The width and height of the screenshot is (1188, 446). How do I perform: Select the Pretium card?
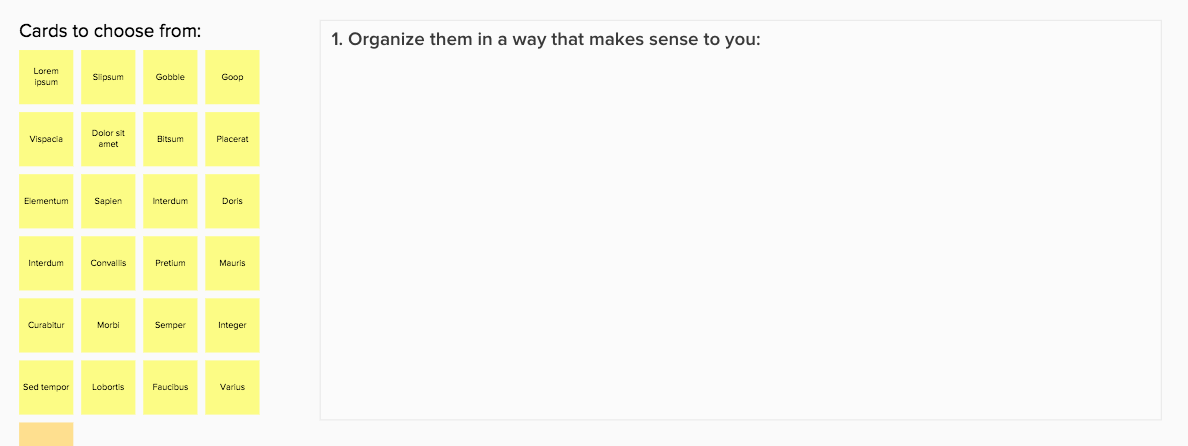[170, 263]
